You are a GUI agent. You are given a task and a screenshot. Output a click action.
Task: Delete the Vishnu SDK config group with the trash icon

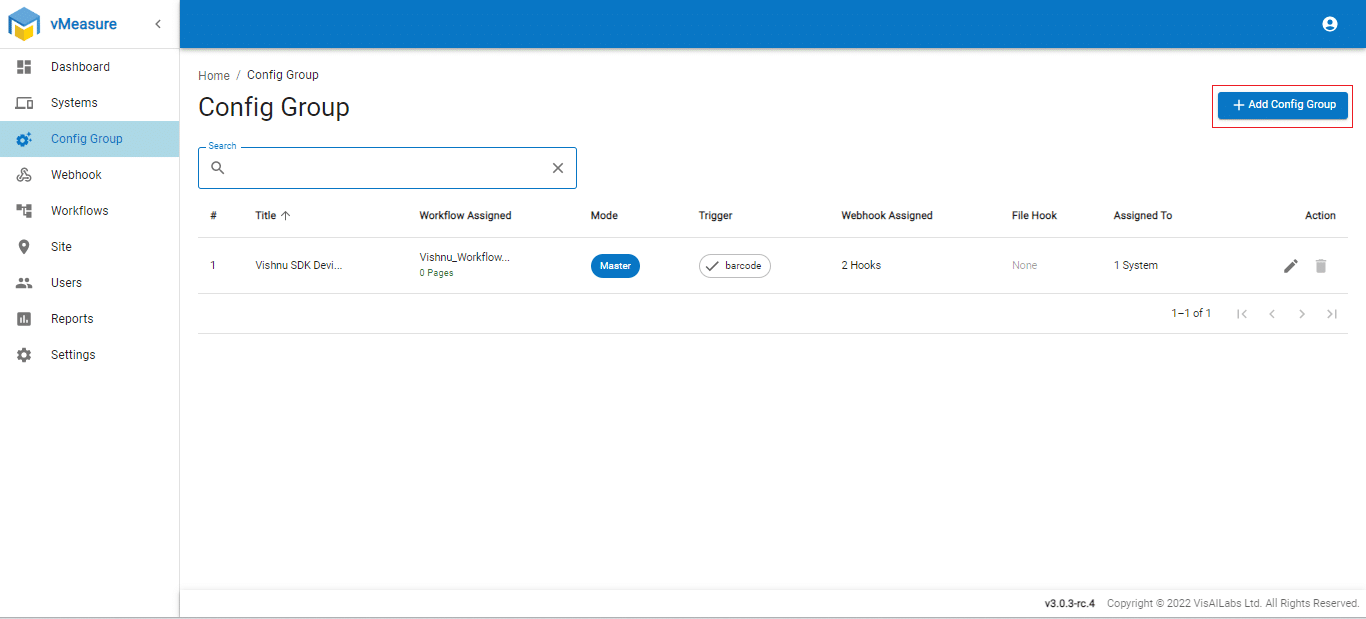pos(1321,266)
